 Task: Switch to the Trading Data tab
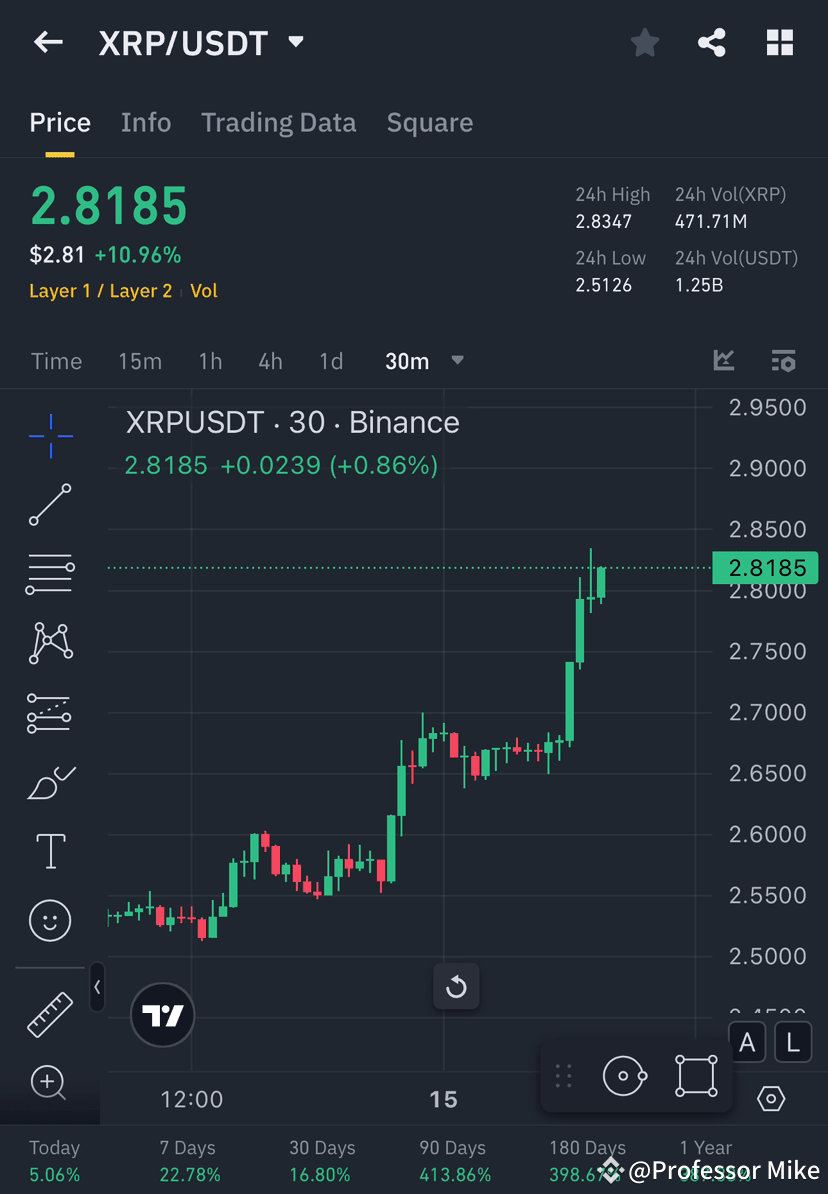point(278,122)
